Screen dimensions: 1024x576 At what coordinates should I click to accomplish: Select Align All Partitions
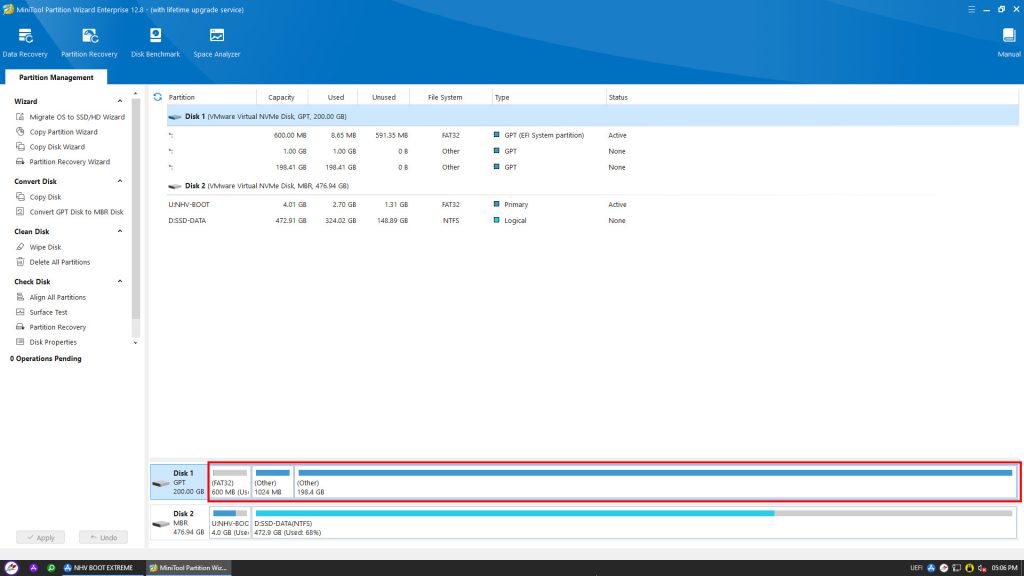[x=50, y=298]
